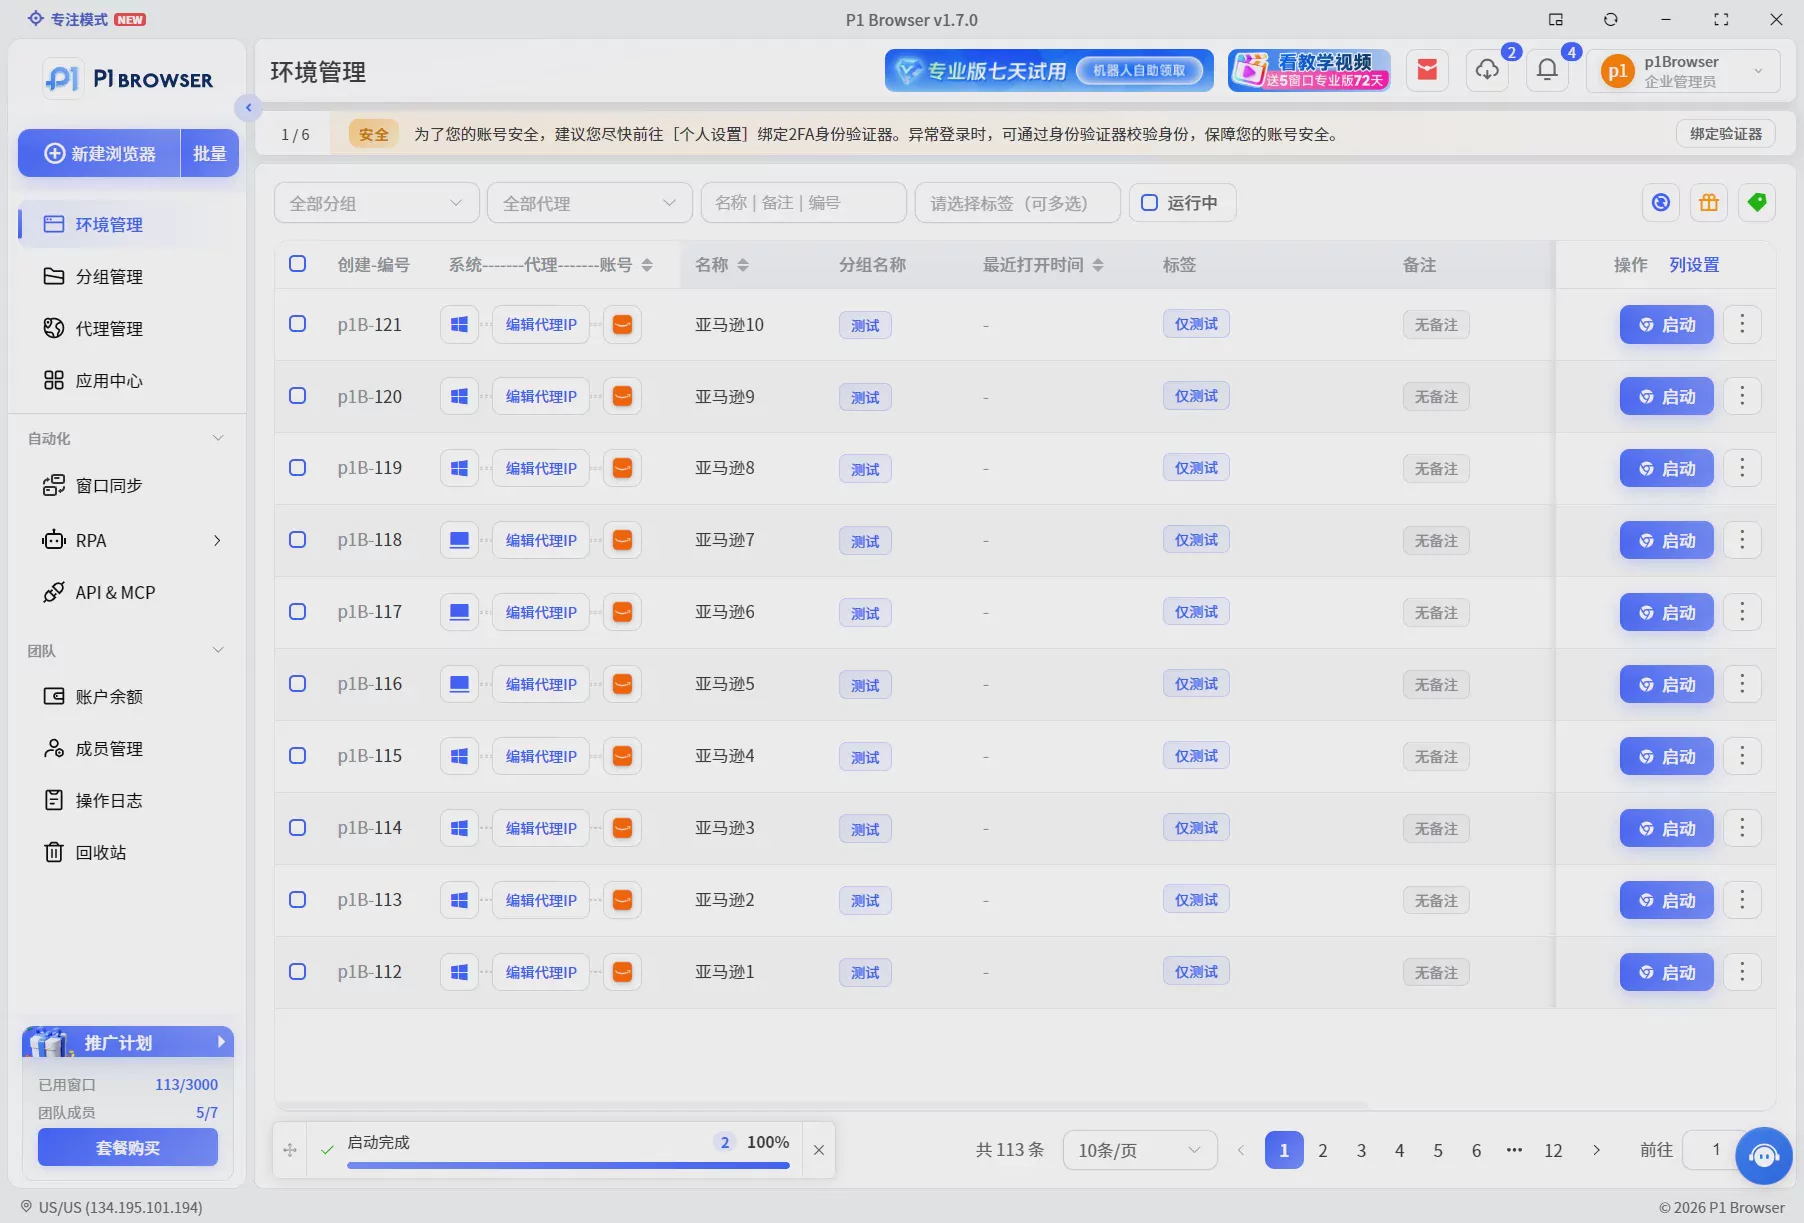Click the startup progress bar
1804x1223 pixels.
[568, 1165]
